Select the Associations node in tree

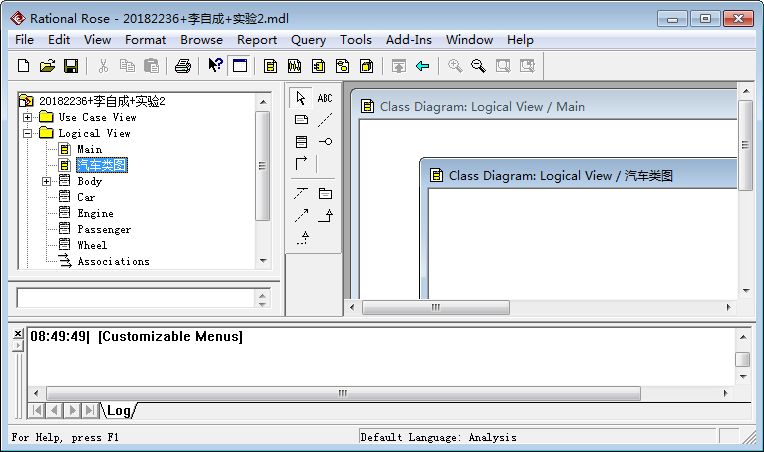point(113,262)
